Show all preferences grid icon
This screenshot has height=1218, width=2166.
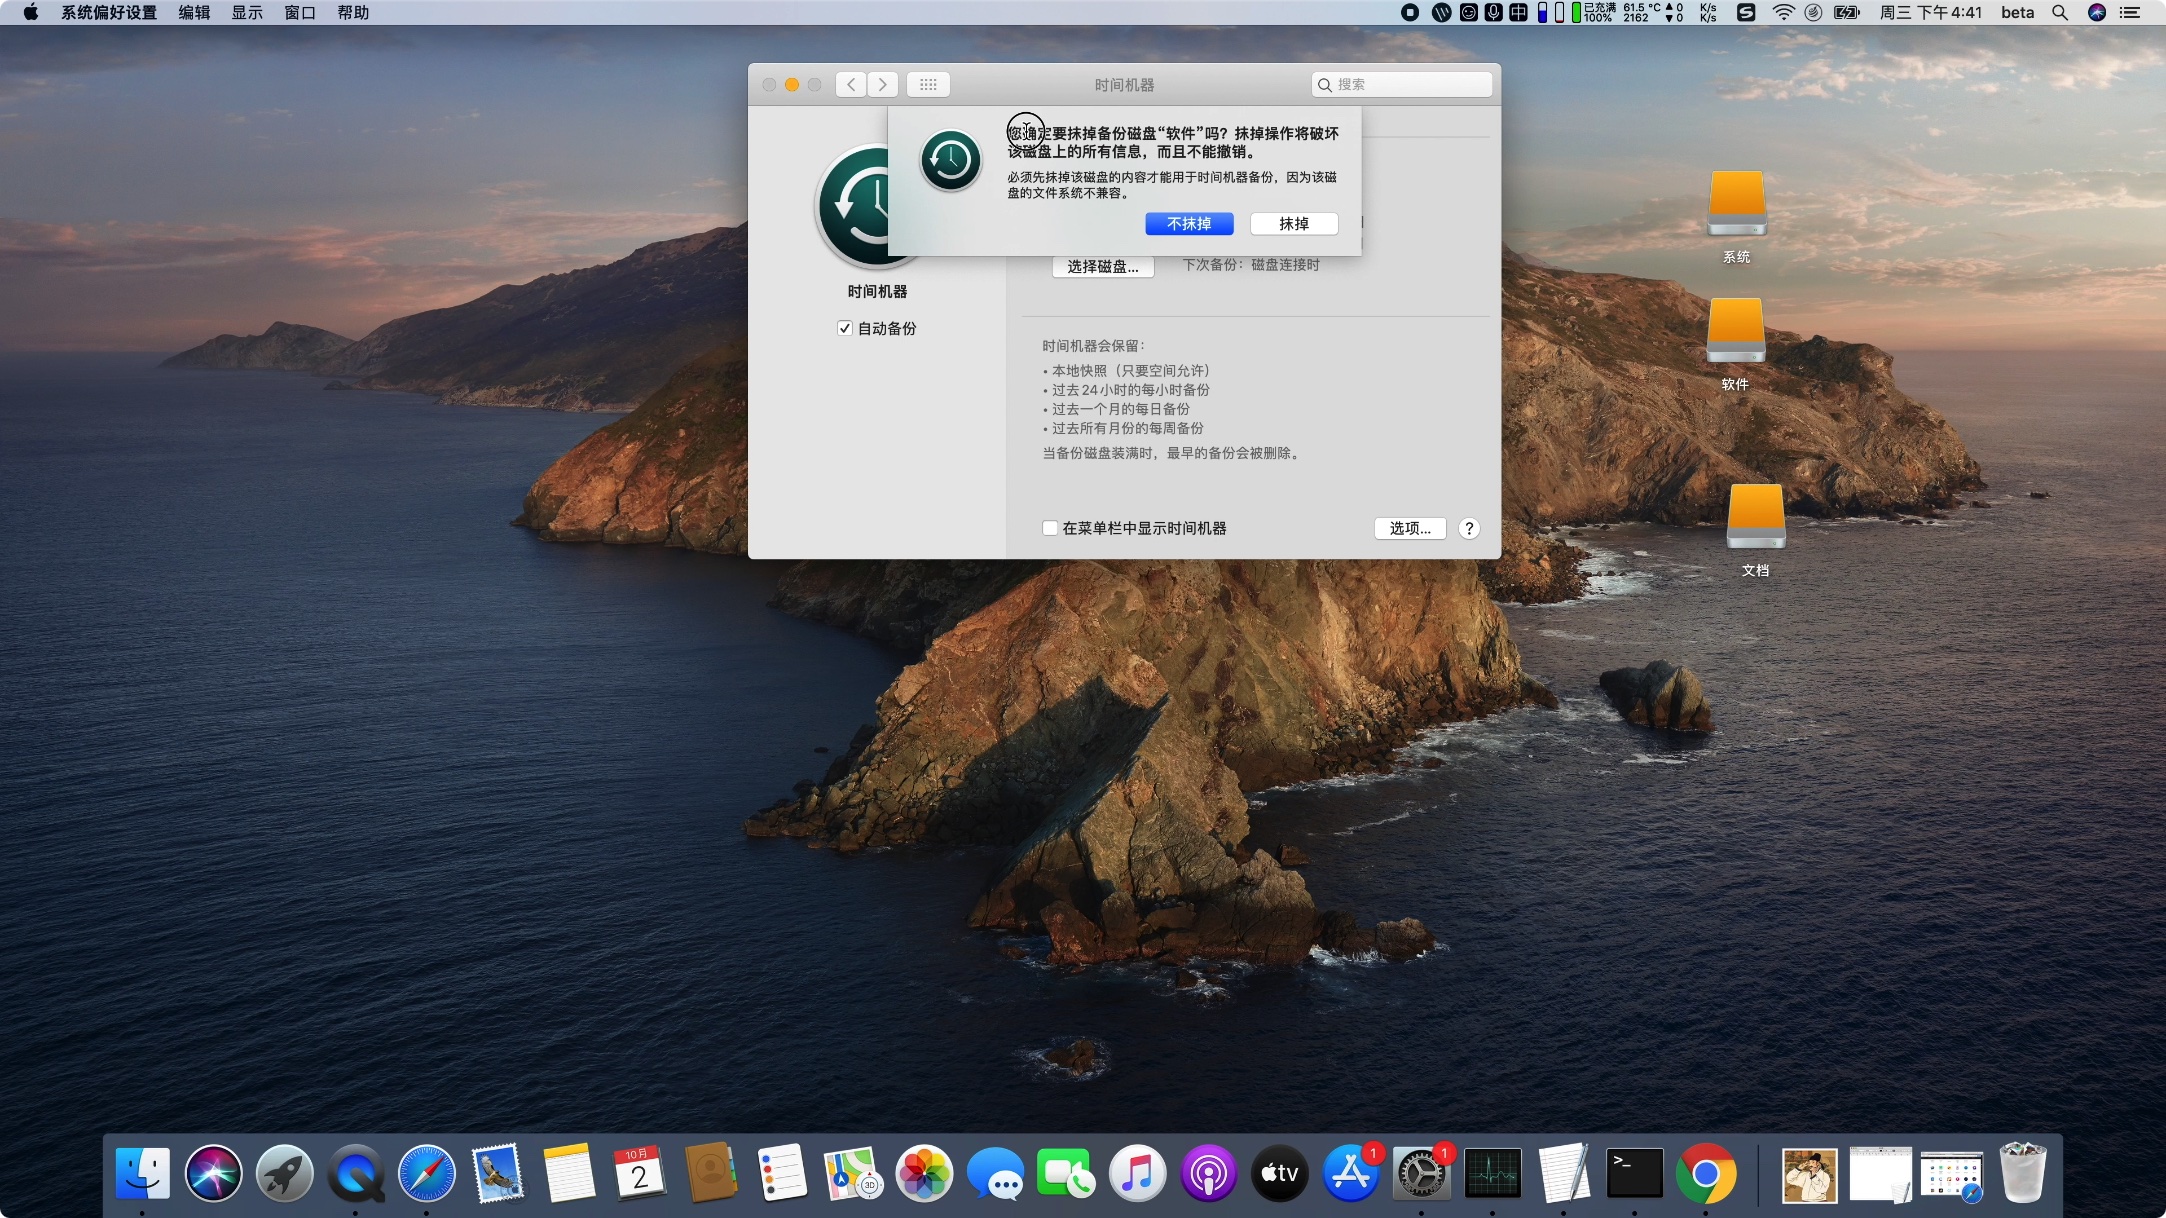(928, 85)
